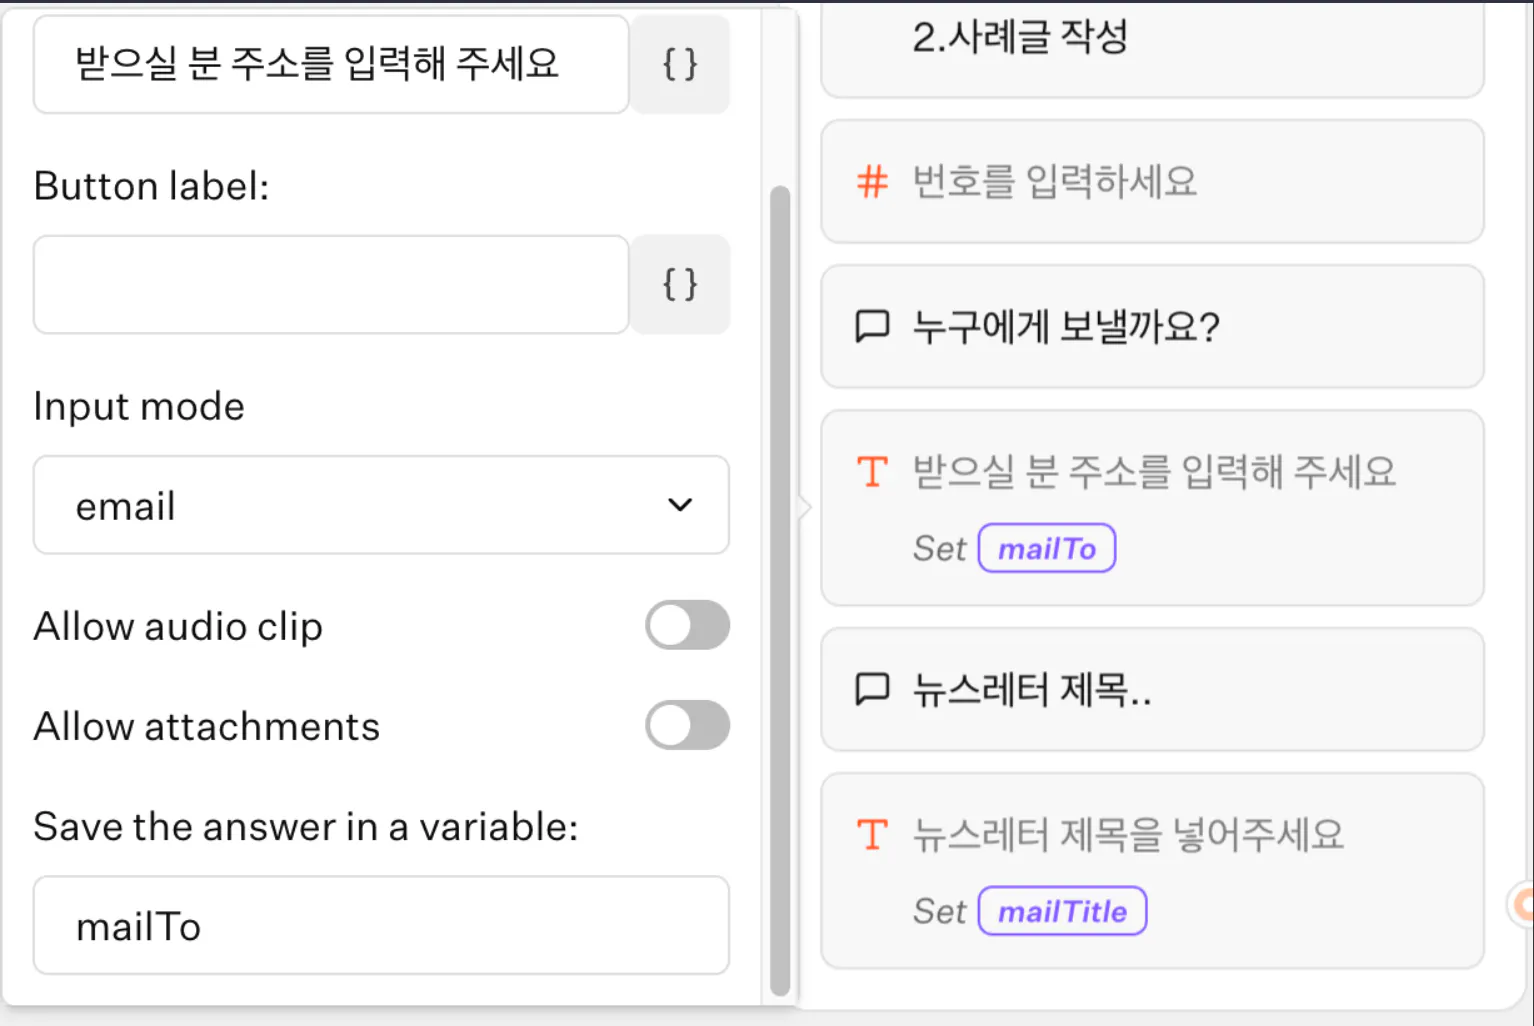The width and height of the screenshot is (1534, 1026).
Task: Click the T icon on 뉴스레터 제목을 넣어주세요 block
Action: [x=871, y=833]
